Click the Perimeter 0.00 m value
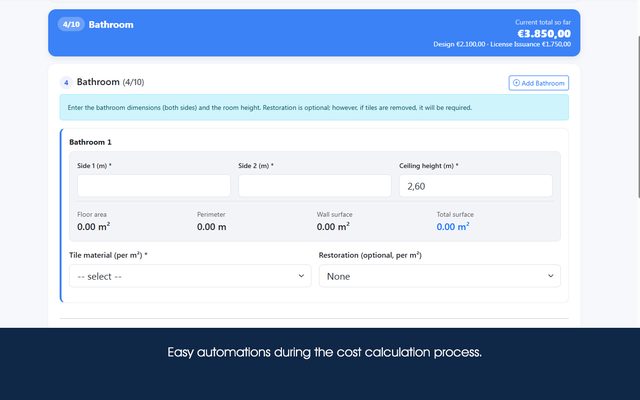This screenshot has width=640, height=400. point(211,227)
